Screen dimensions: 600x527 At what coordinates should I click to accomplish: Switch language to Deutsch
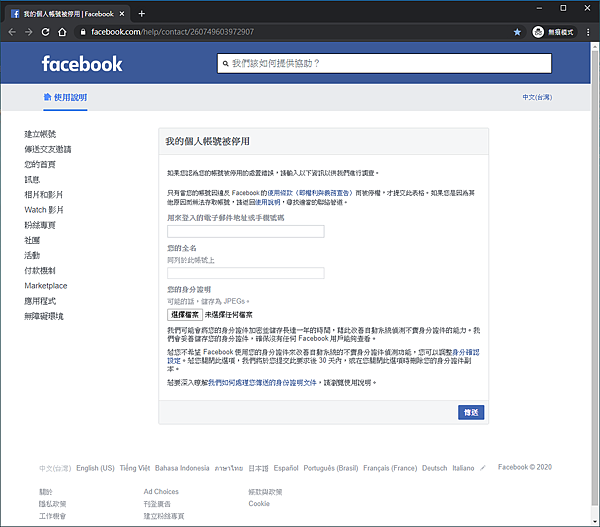click(x=434, y=468)
